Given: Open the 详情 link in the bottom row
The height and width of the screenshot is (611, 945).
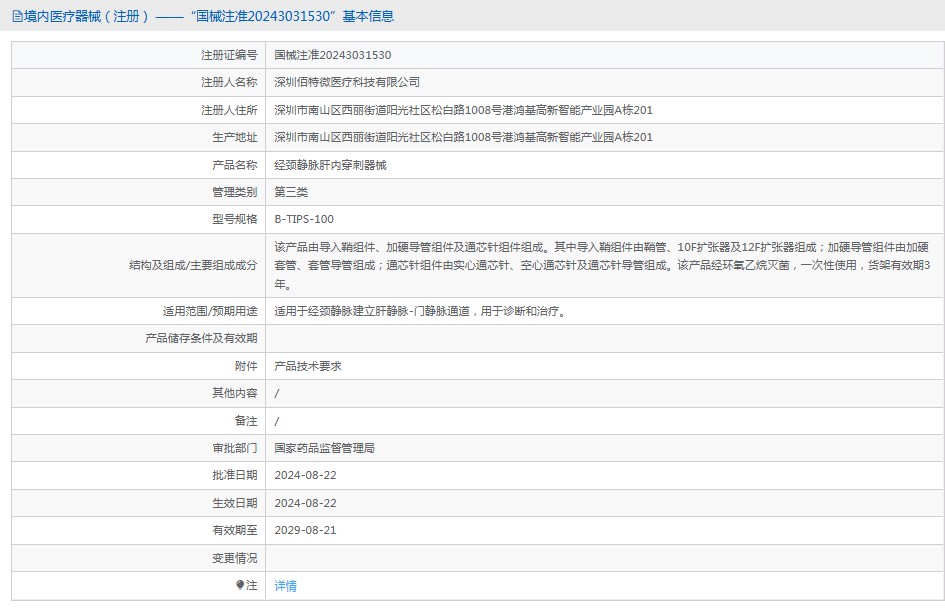Looking at the screenshot, I should (285, 586).
